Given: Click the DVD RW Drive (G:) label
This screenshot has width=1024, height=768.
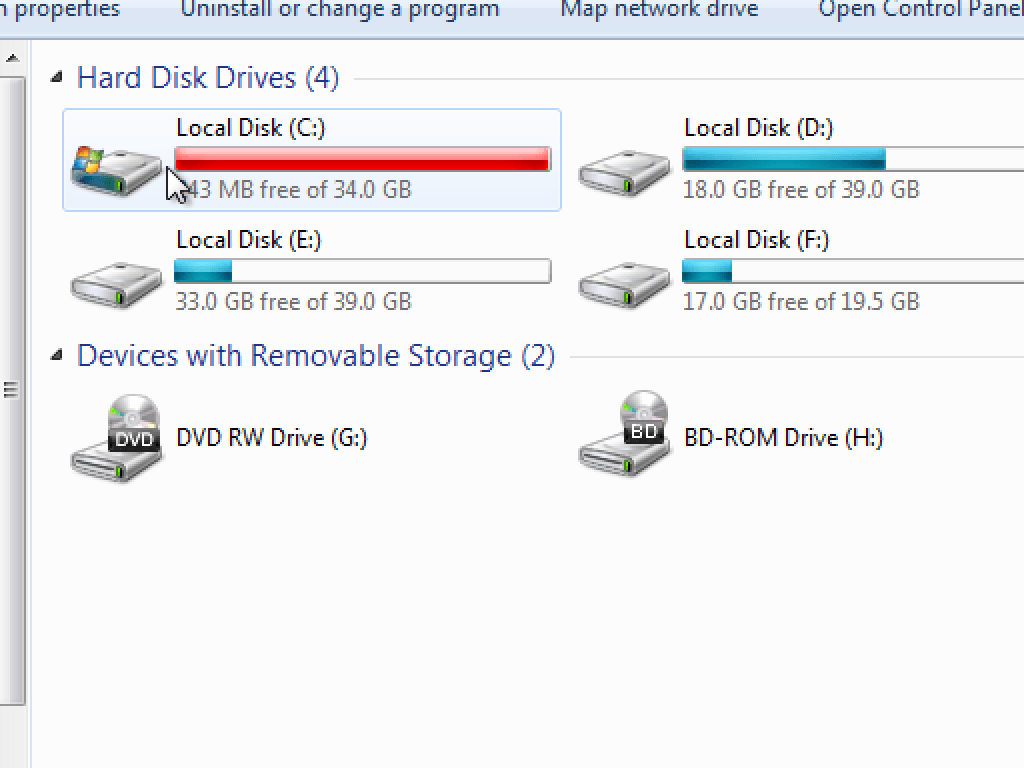Looking at the screenshot, I should (272, 438).
